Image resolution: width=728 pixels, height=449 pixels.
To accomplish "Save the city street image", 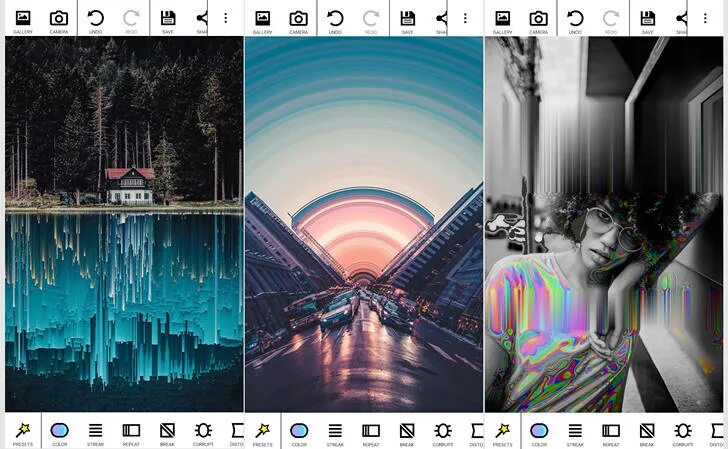I will (407, 22).
